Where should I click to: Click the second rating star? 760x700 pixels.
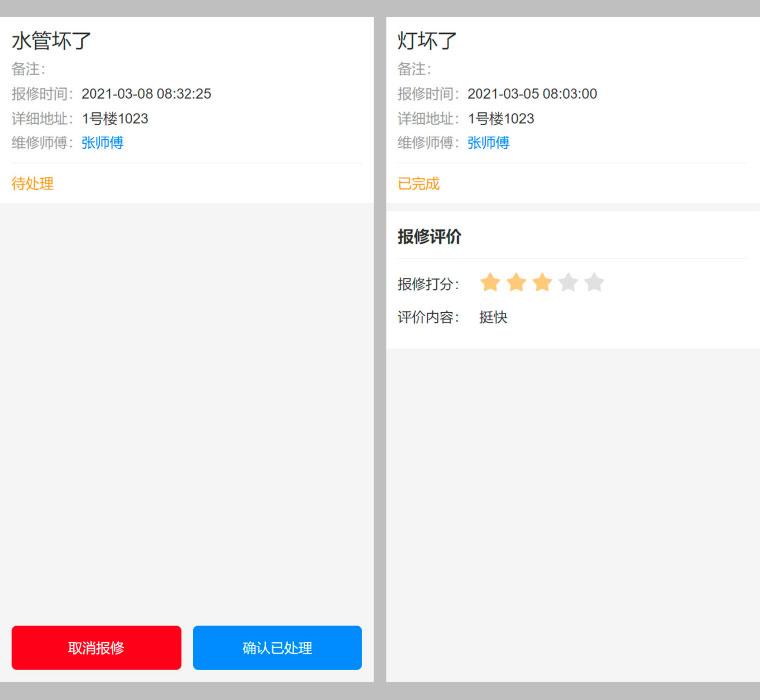tap(516, 282)
